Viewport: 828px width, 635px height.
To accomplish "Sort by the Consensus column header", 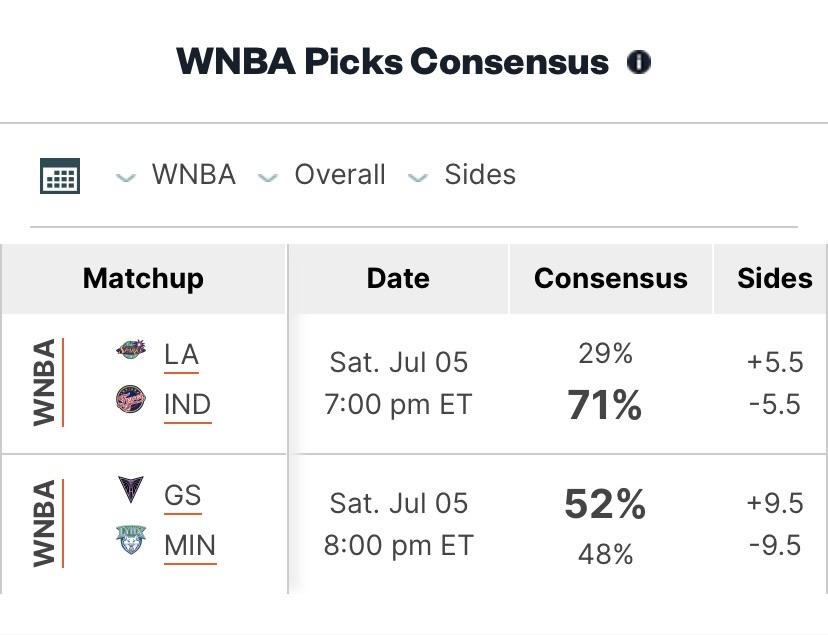I will pyautogui.click(x=610, y=278).
